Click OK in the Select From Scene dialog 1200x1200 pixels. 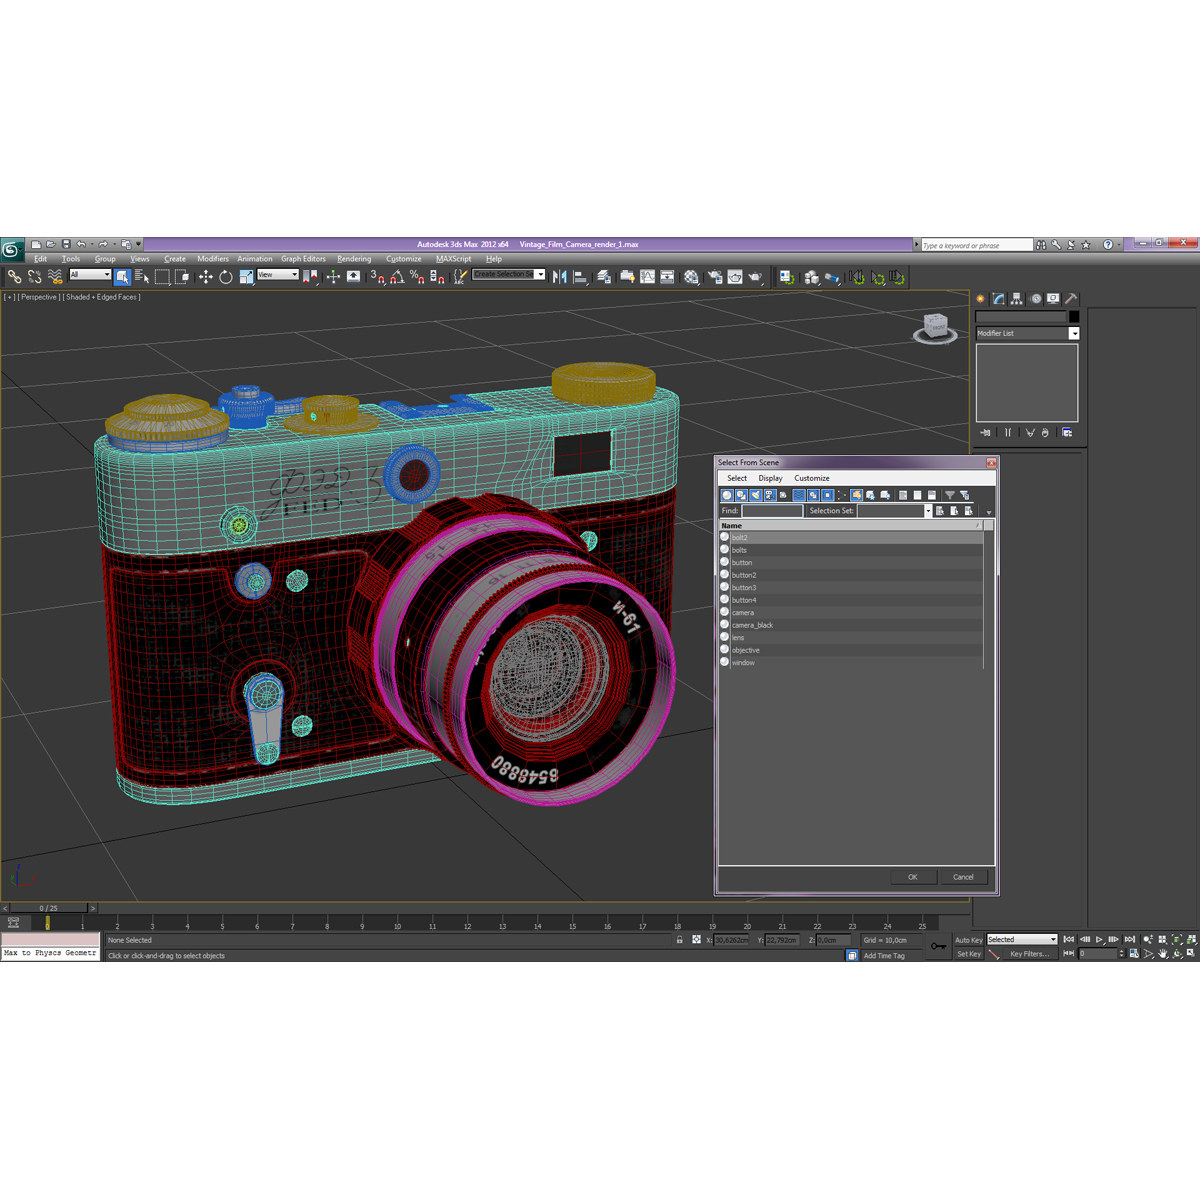click(913, 877)
